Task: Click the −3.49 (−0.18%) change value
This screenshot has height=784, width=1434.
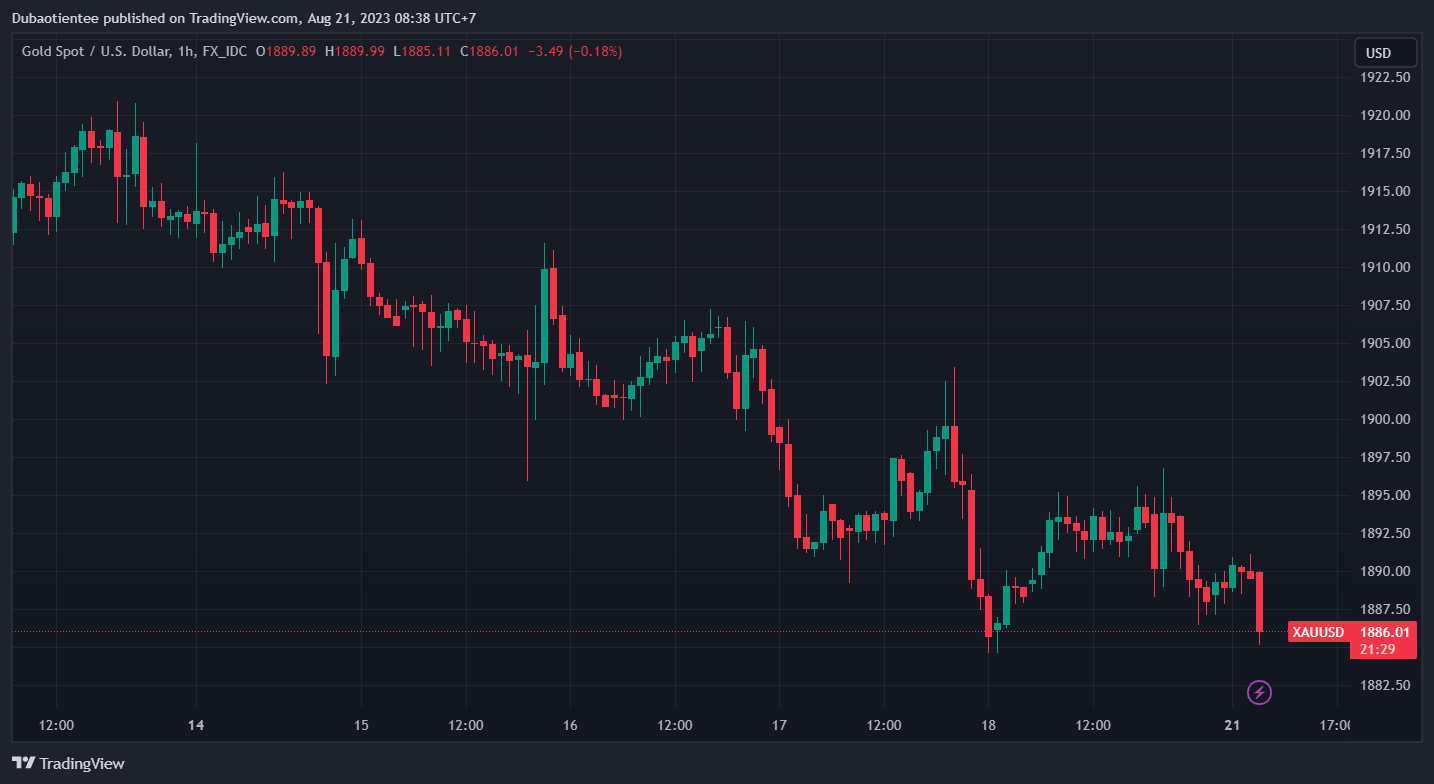Action: pos(574,51)
